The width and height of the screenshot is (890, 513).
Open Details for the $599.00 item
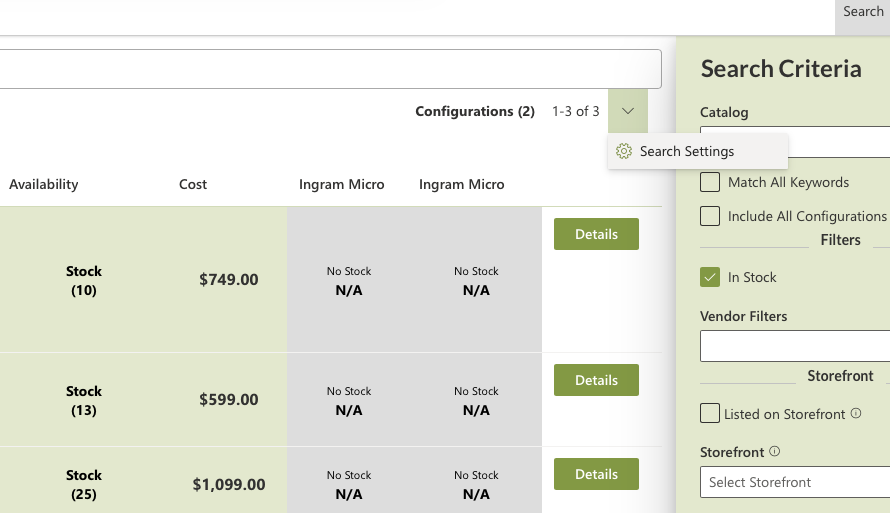(596, 380)
